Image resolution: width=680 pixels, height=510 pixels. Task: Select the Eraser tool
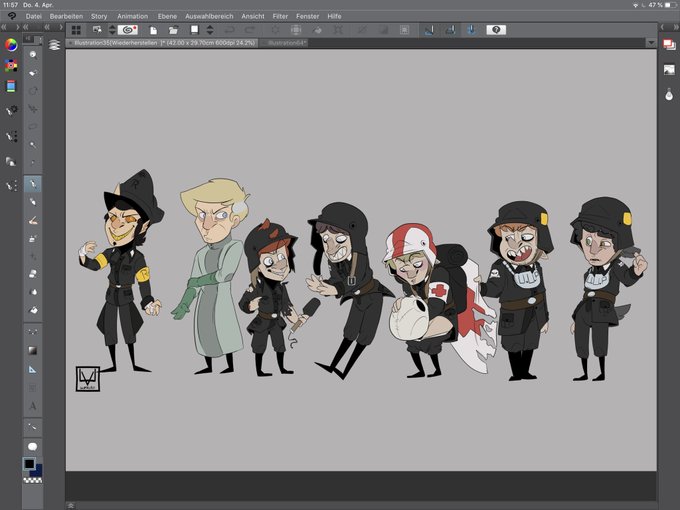[33, 274]
